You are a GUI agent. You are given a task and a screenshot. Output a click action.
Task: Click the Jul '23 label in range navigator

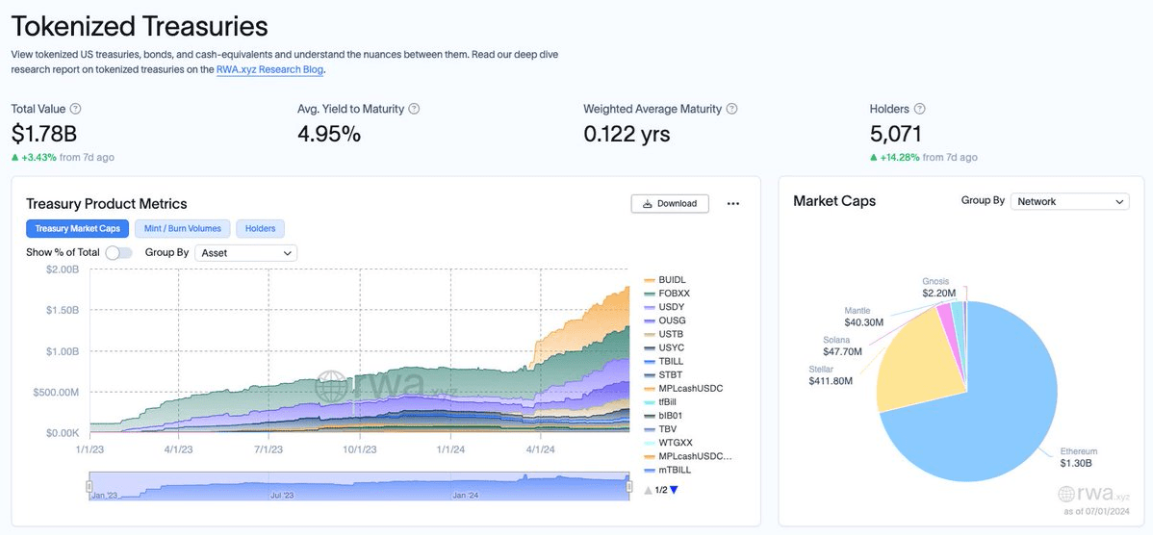282,495
